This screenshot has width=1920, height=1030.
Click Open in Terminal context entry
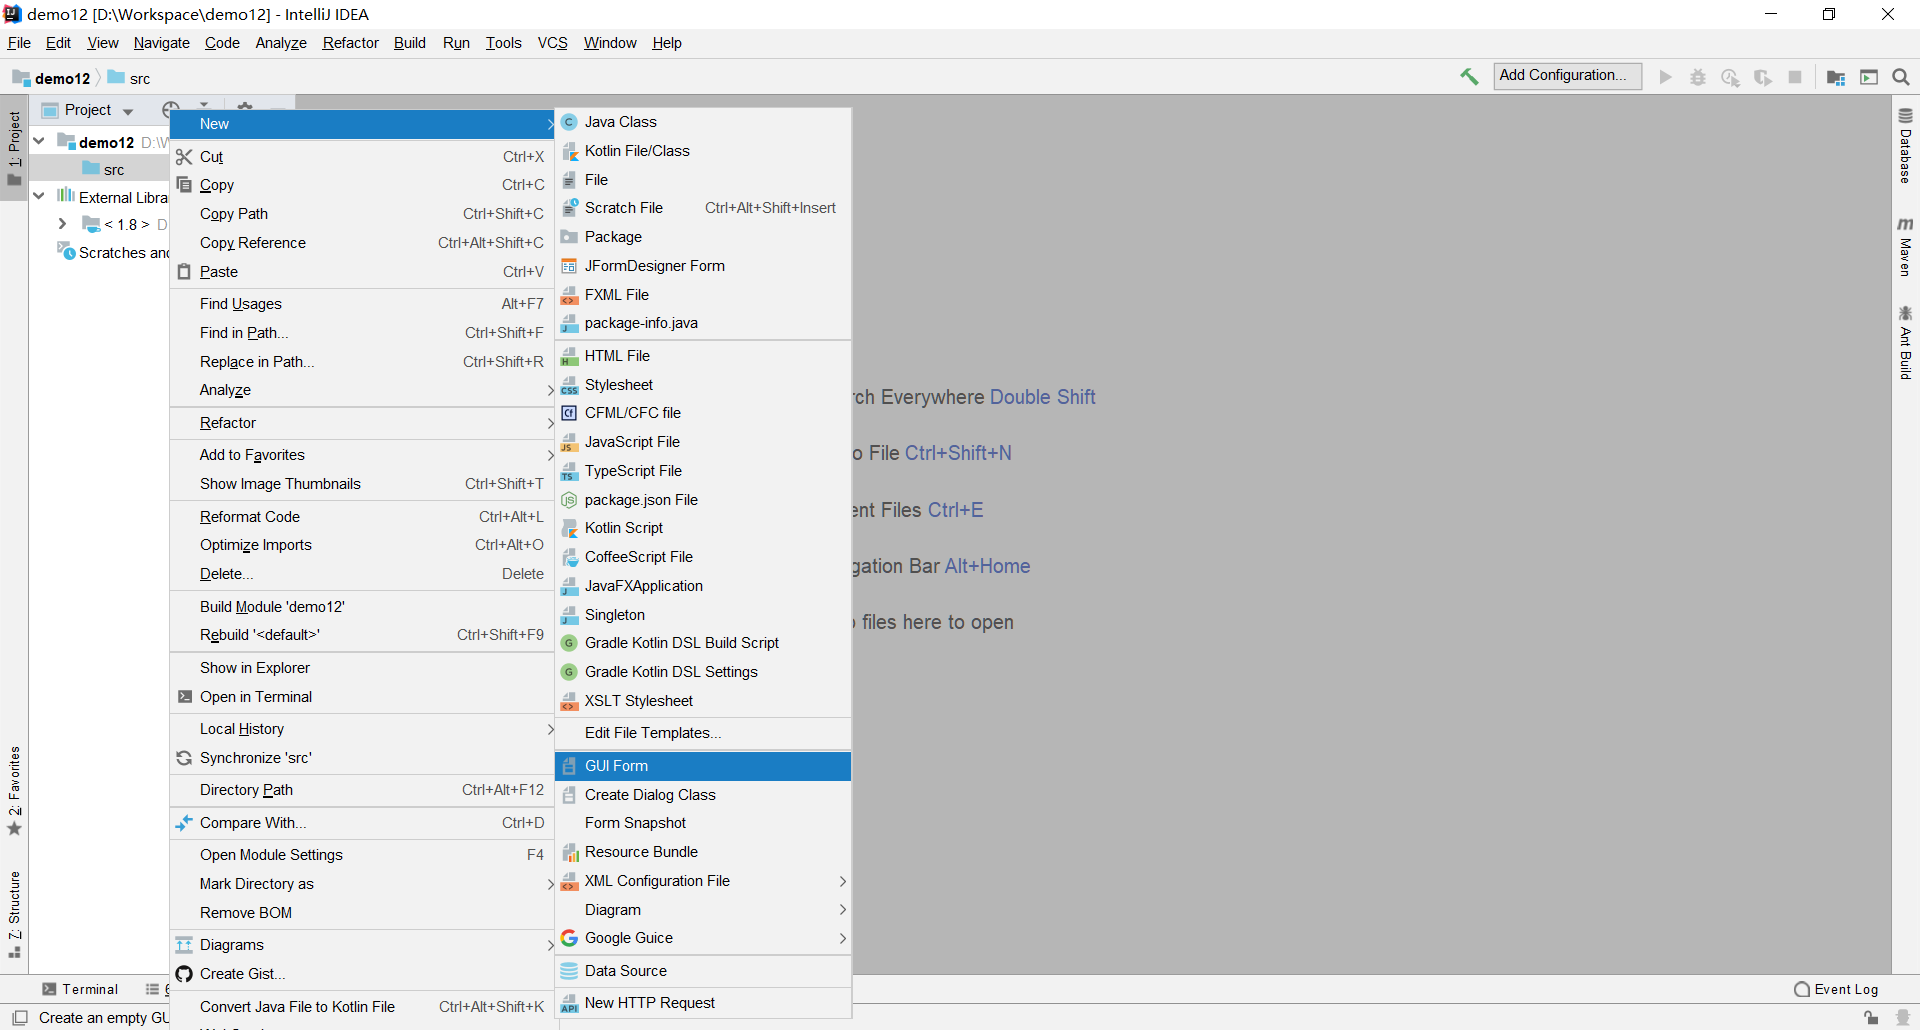tap(362, 697)
